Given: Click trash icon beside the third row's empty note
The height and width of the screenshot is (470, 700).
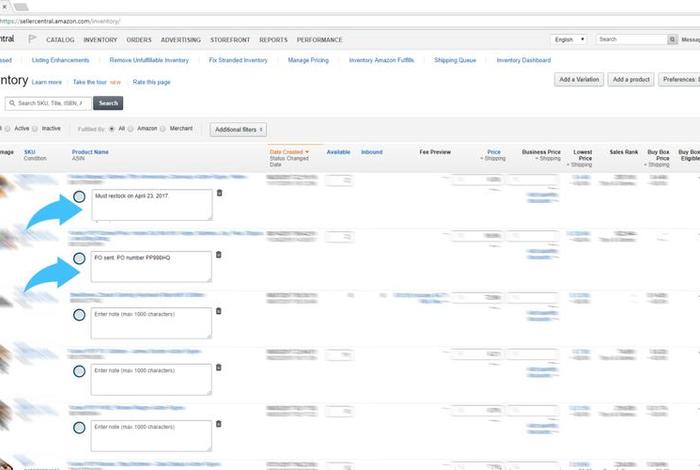Looking at the screenshot, I should point(220,311).
